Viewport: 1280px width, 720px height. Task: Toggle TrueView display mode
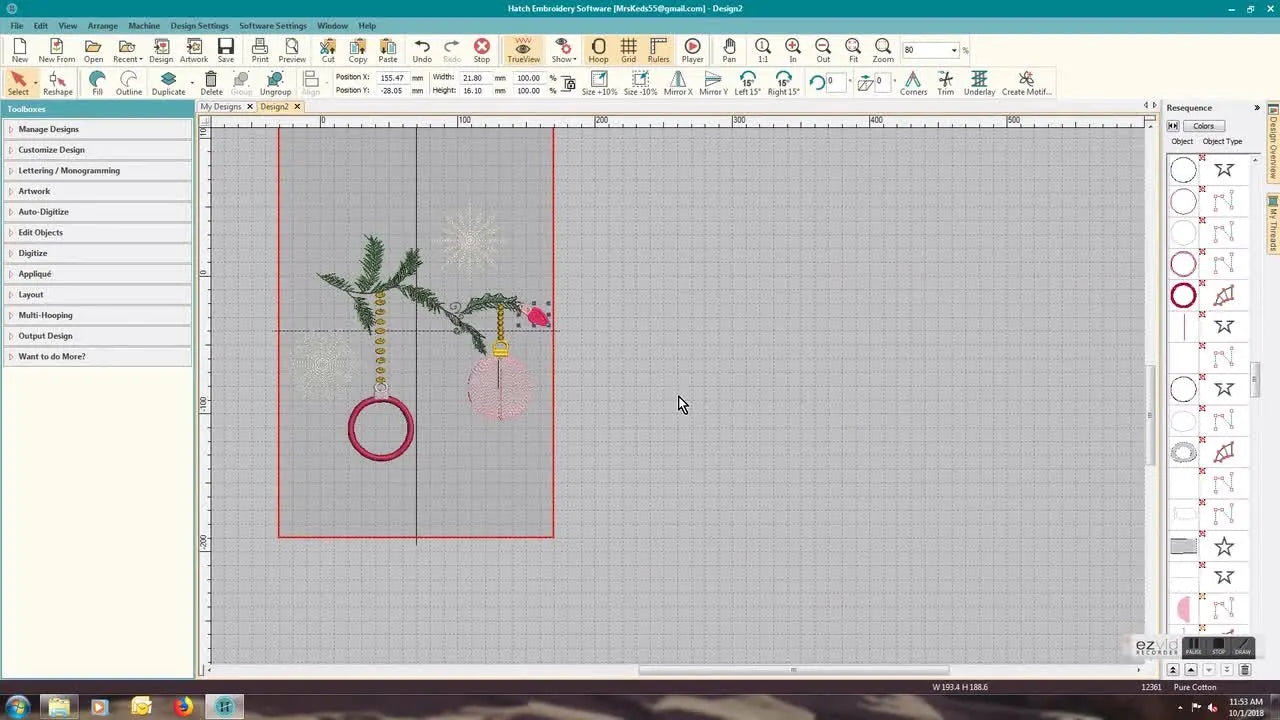point(523,51)
